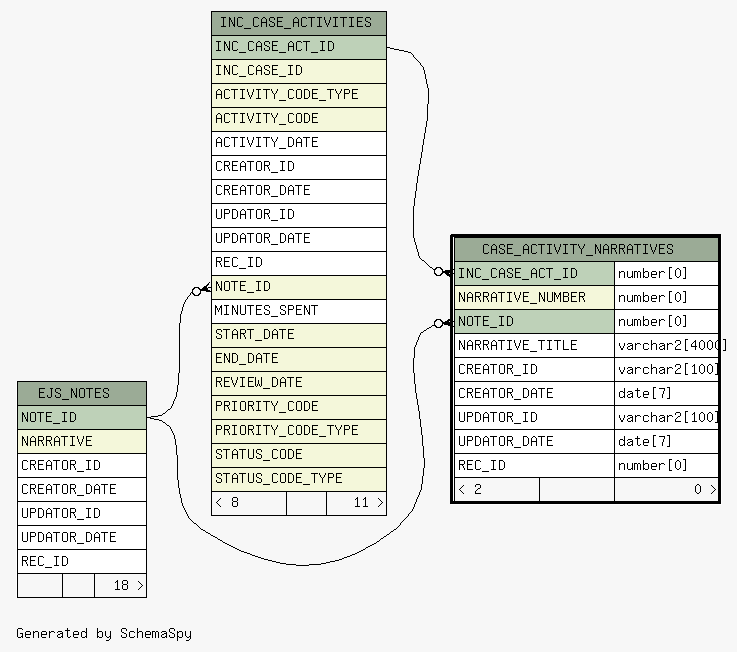Click the '< 8' parents count in INC_CASE_ACTIVITIES
The width and height of the screenshot is (737, 652).
248,503
